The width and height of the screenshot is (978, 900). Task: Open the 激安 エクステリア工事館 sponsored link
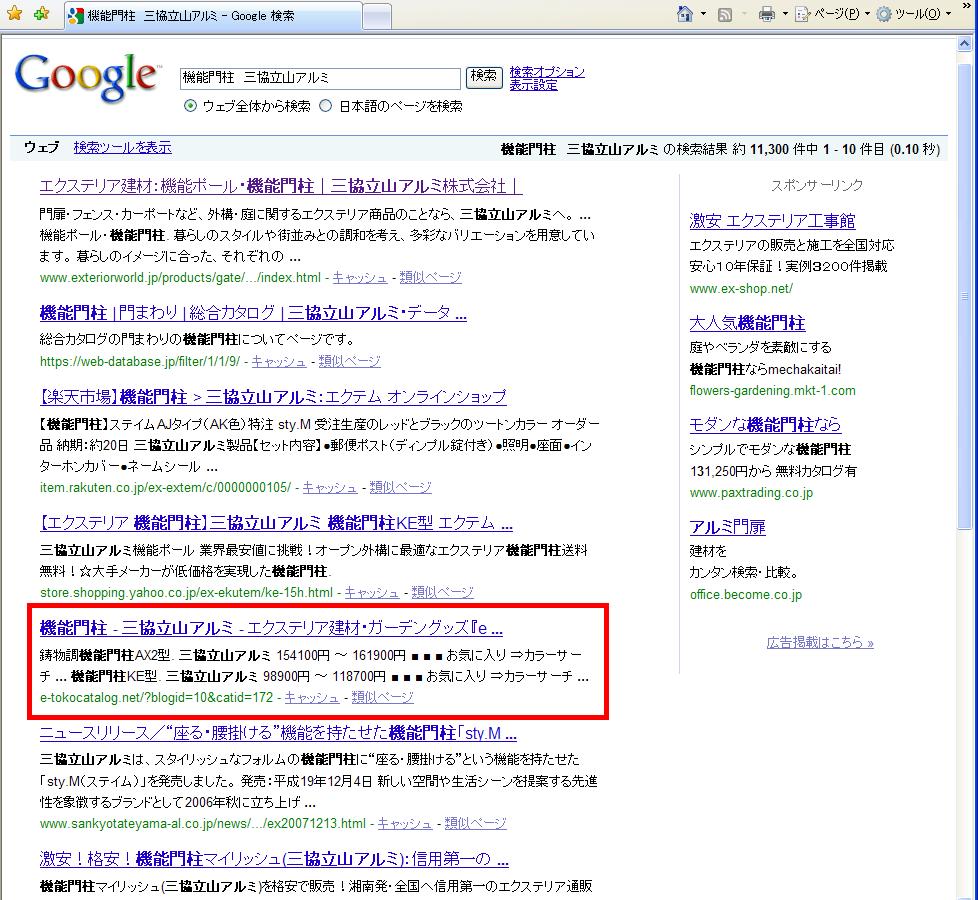(x=772, y=220)
